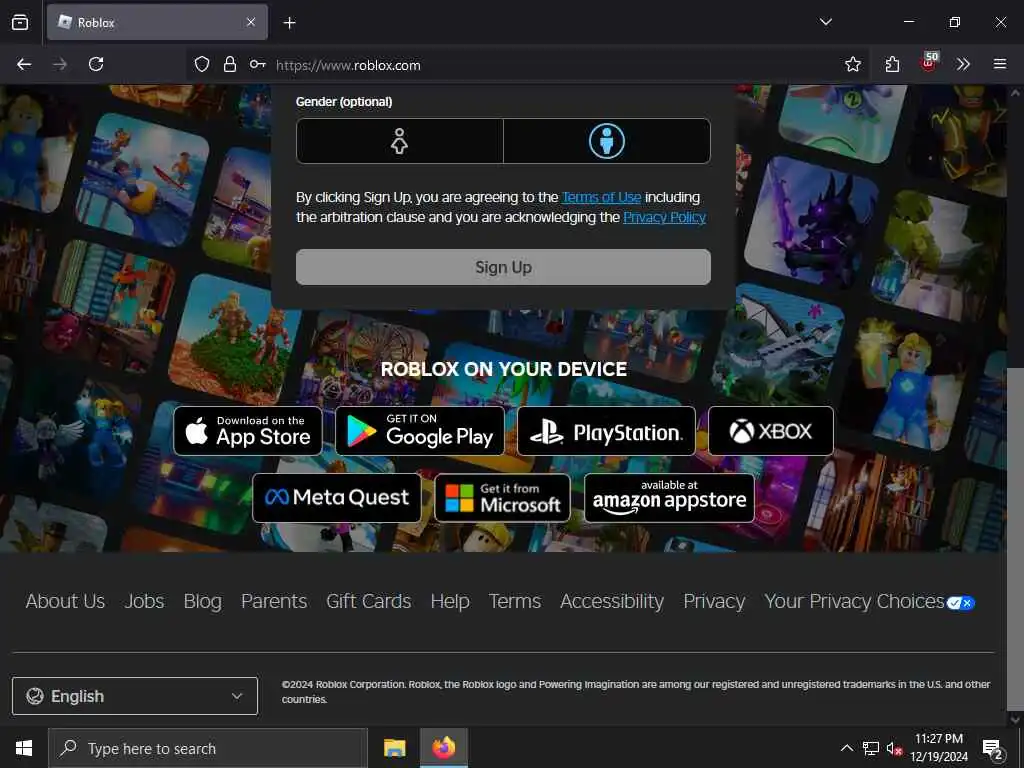Open the uBlock extension showing 50
The image size is (1024, 768).
tap(929, 63)
